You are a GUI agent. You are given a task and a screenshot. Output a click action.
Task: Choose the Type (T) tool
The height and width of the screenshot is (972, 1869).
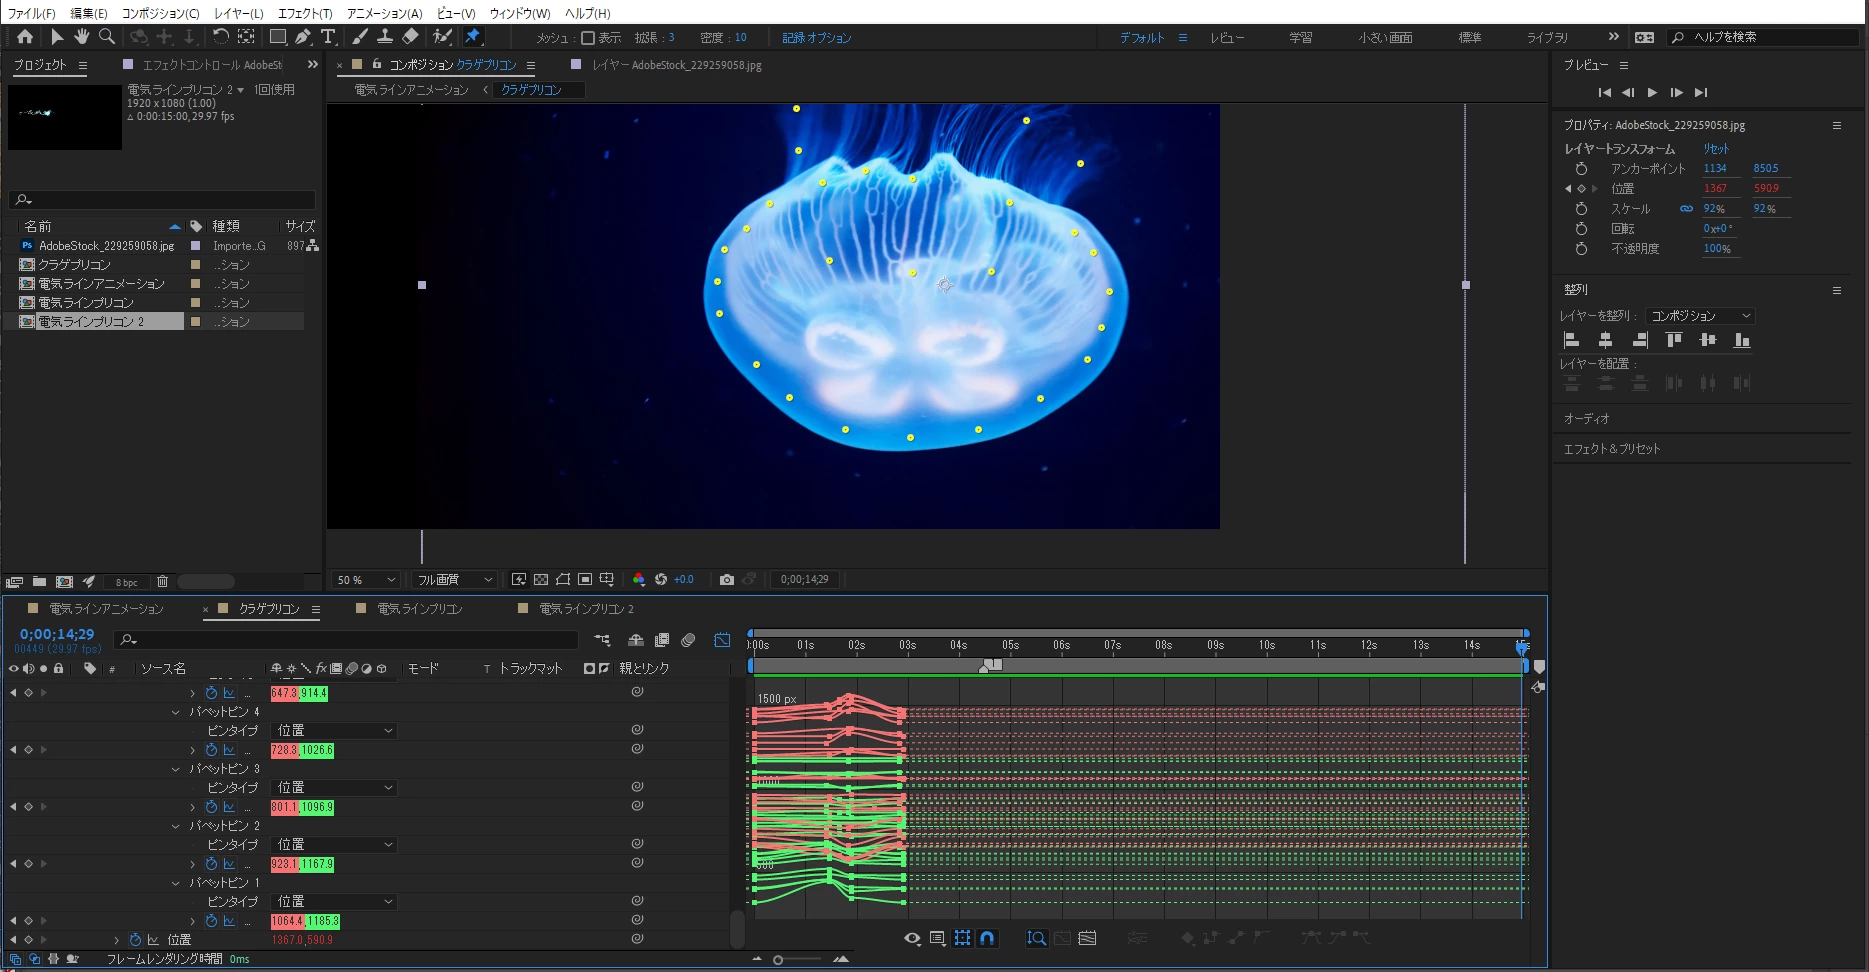tap(328, 37)
